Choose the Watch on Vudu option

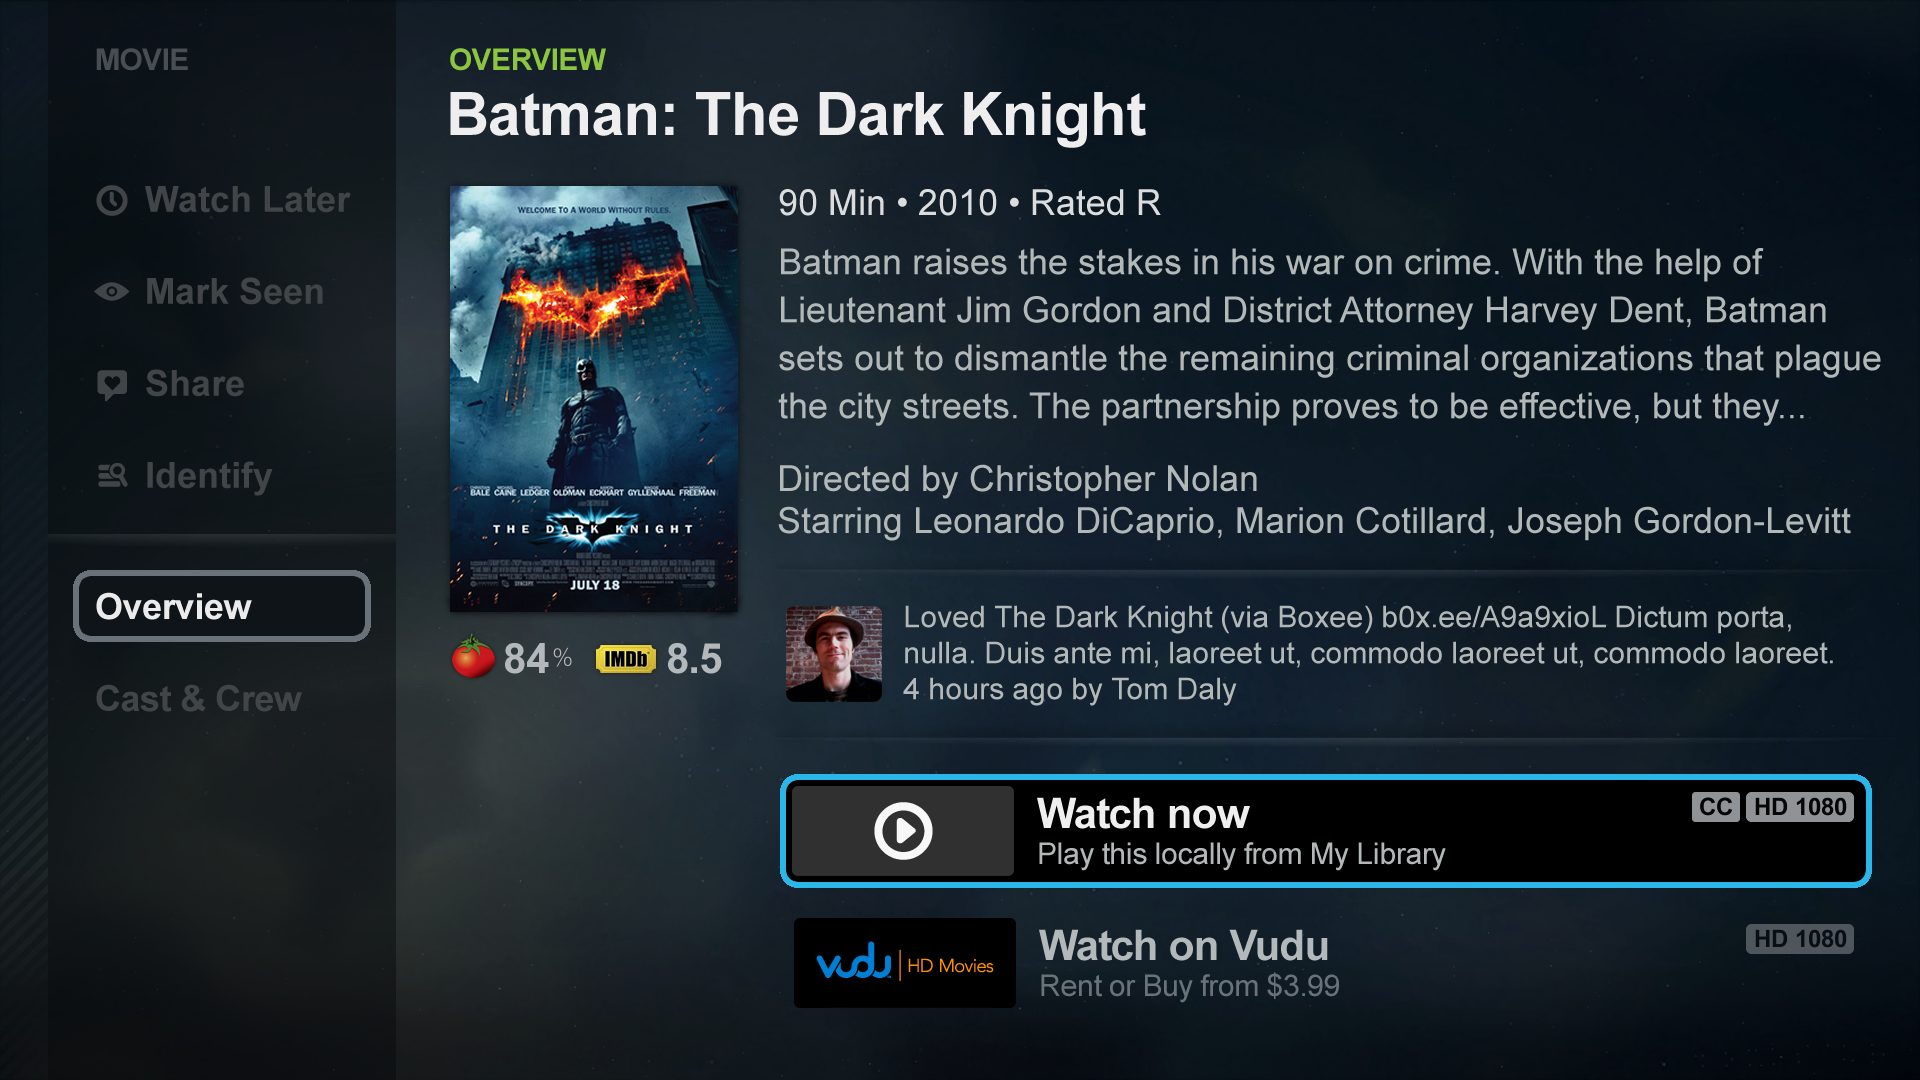[1183, 946]
